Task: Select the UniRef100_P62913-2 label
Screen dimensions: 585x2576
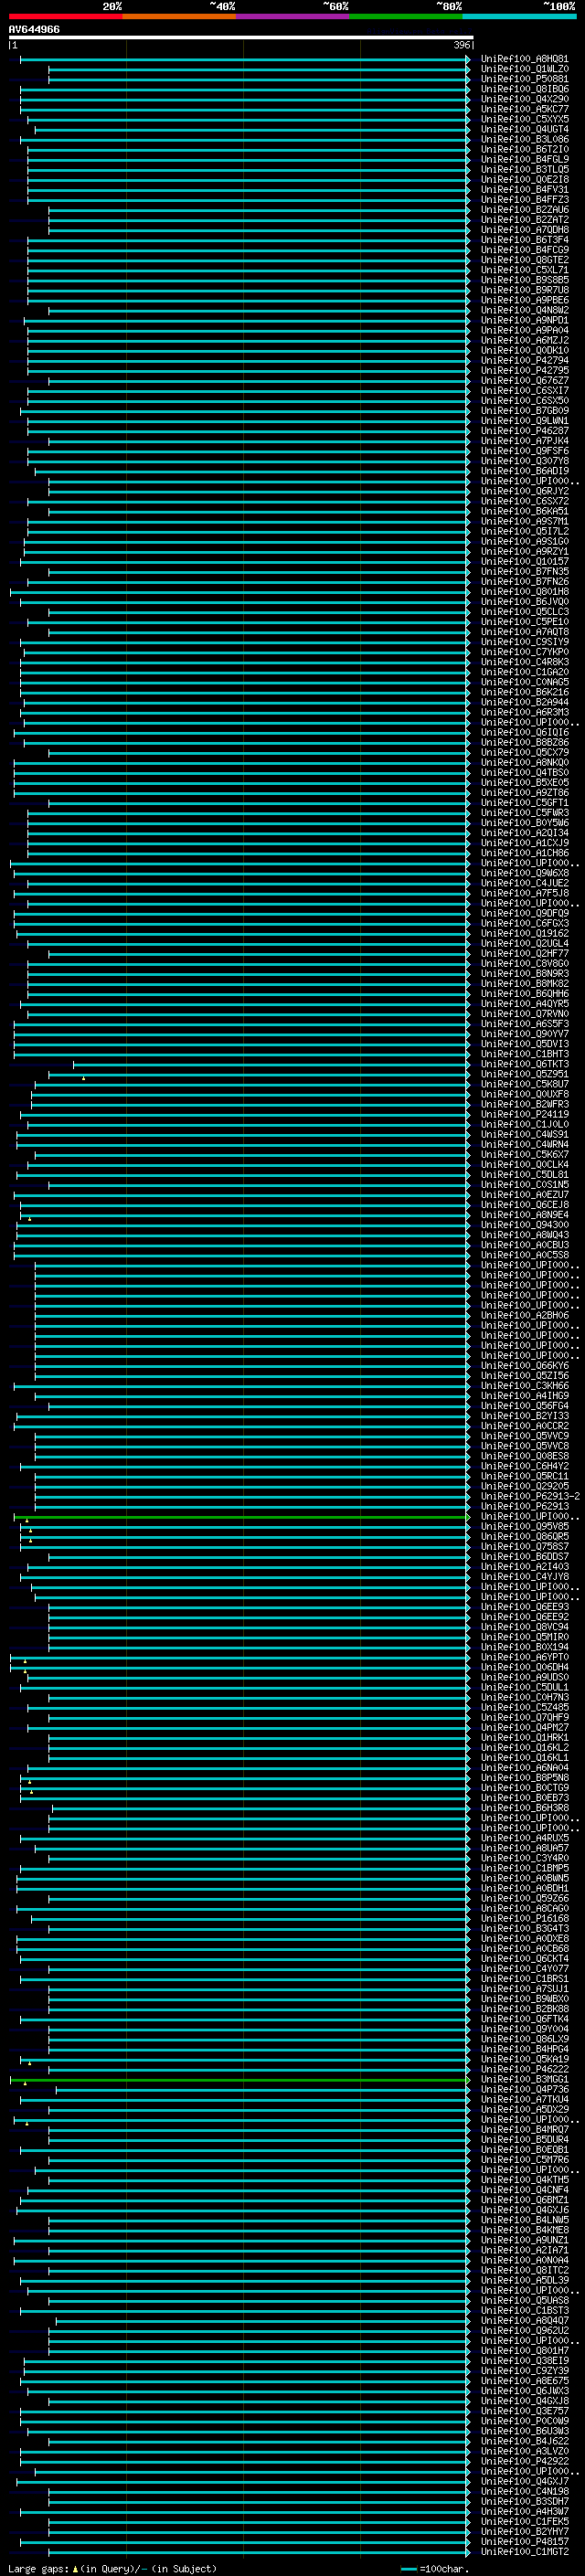Action: (x=530, y=1496)
